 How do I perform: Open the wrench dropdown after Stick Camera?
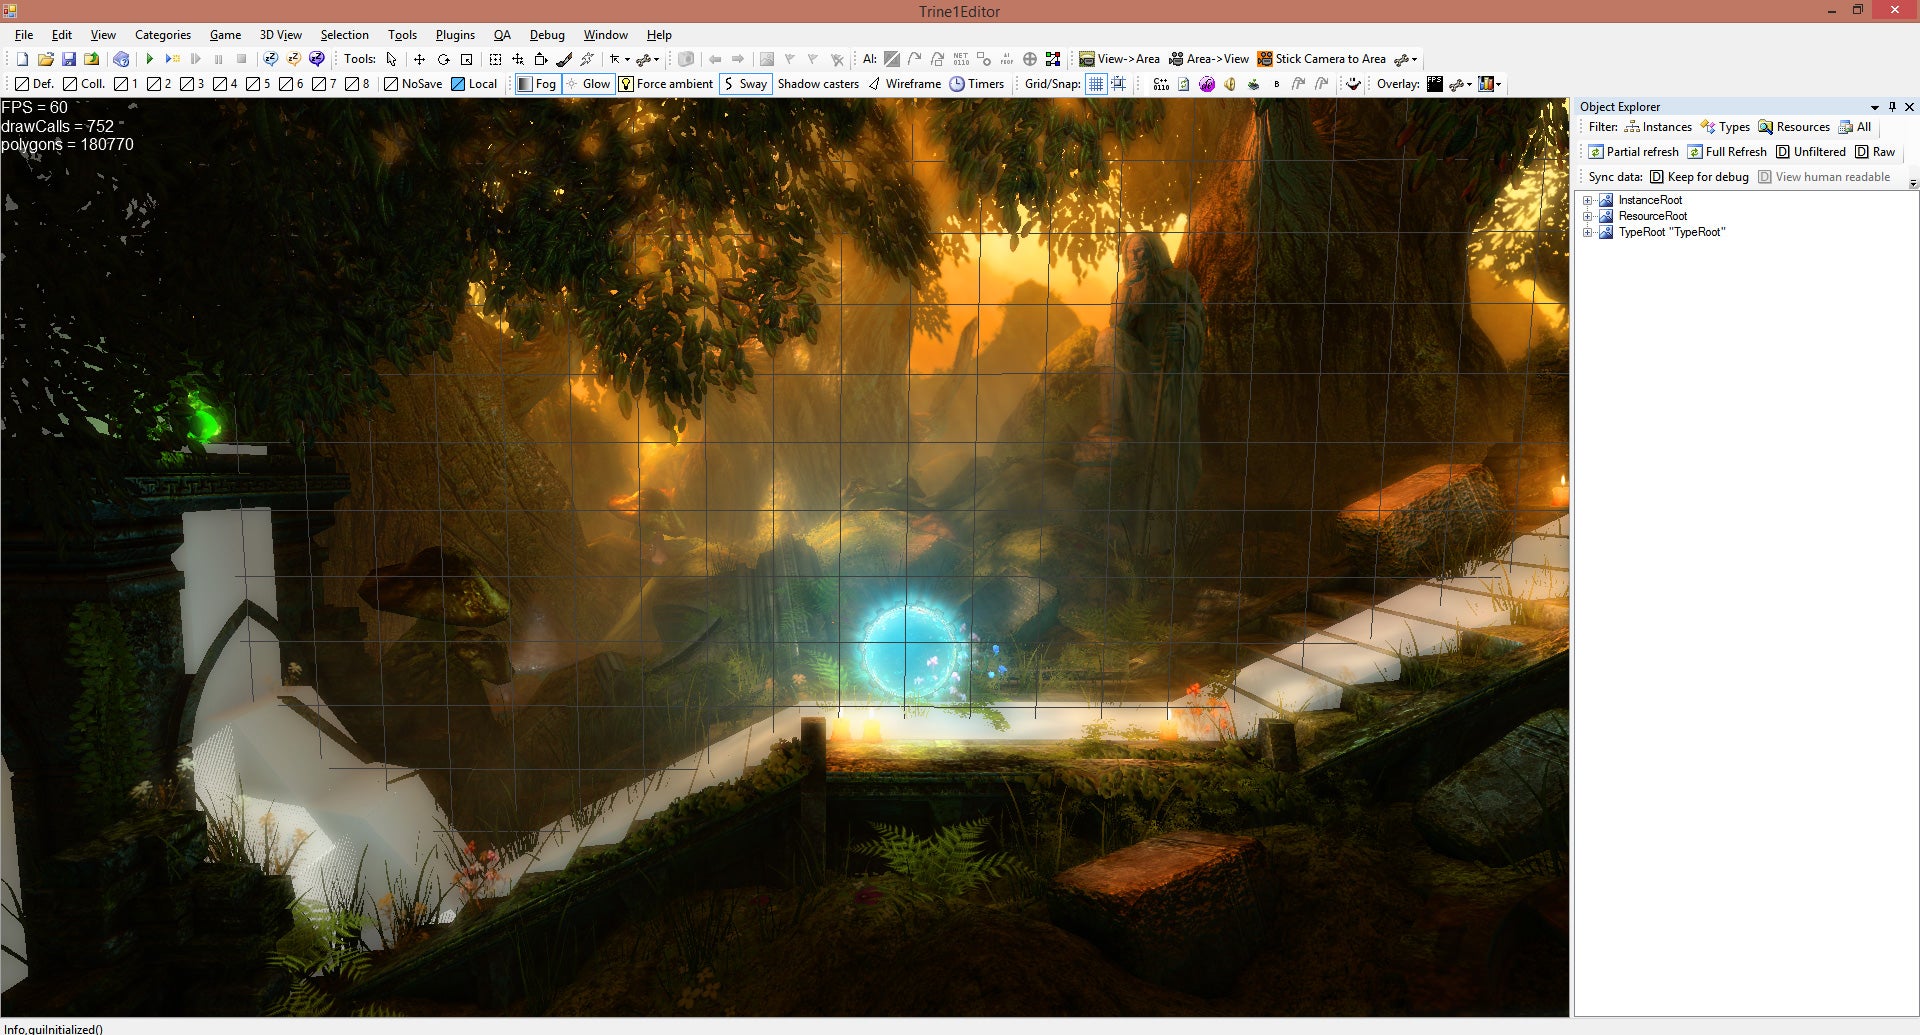1406,59
